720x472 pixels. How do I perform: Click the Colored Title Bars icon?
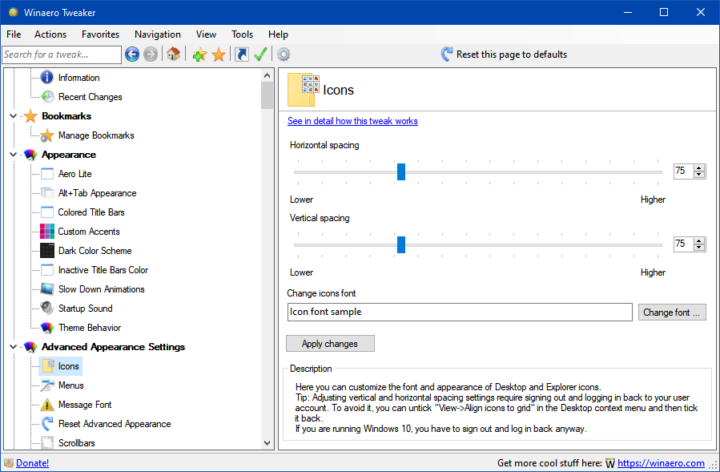[47, 212]
